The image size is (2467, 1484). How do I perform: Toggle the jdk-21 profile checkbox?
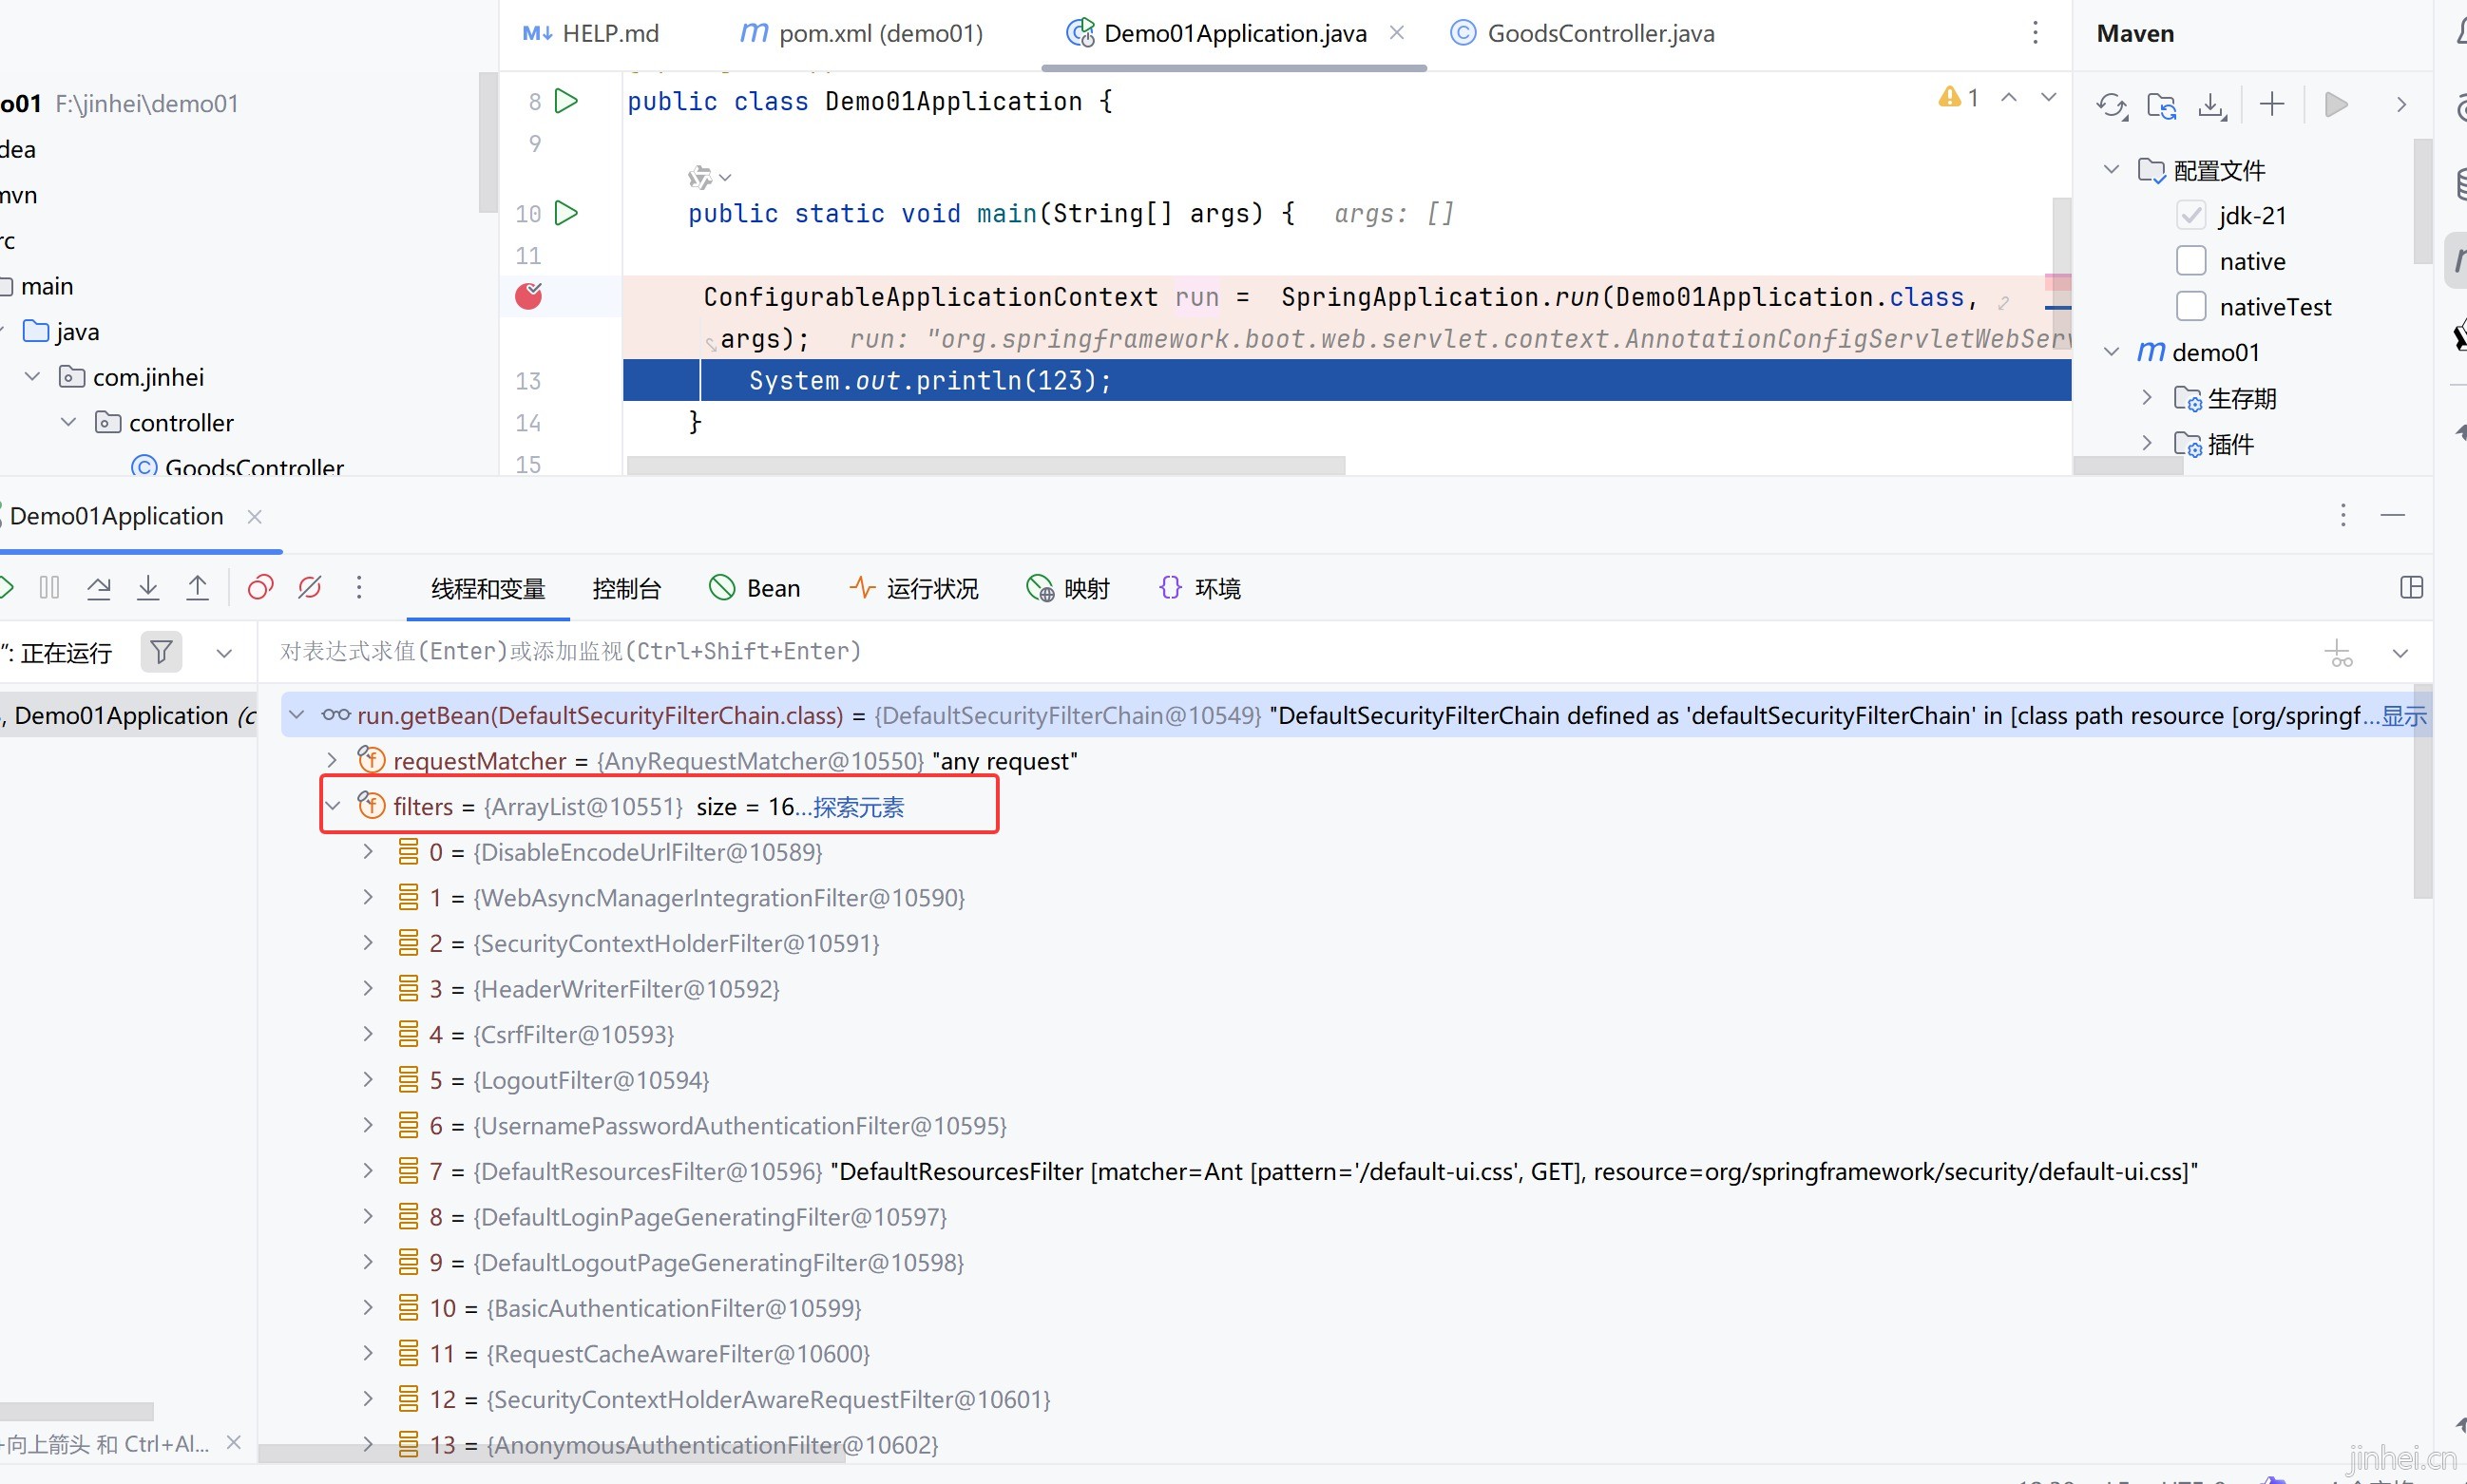(2190, 216)
